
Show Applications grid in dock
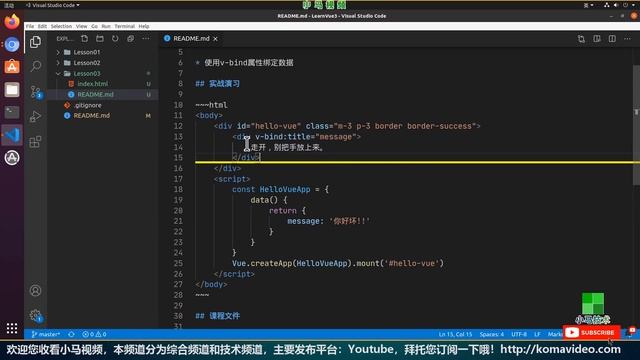[x=12, y=328]
